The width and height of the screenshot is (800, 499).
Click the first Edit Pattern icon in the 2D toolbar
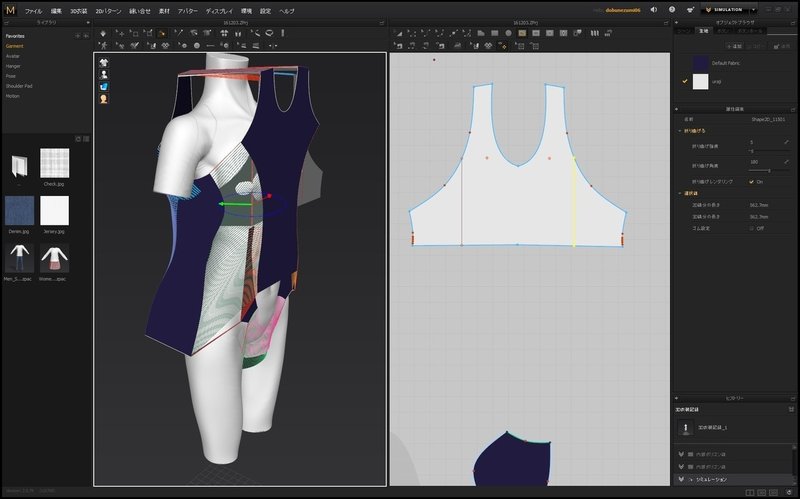tap(398, 33)
